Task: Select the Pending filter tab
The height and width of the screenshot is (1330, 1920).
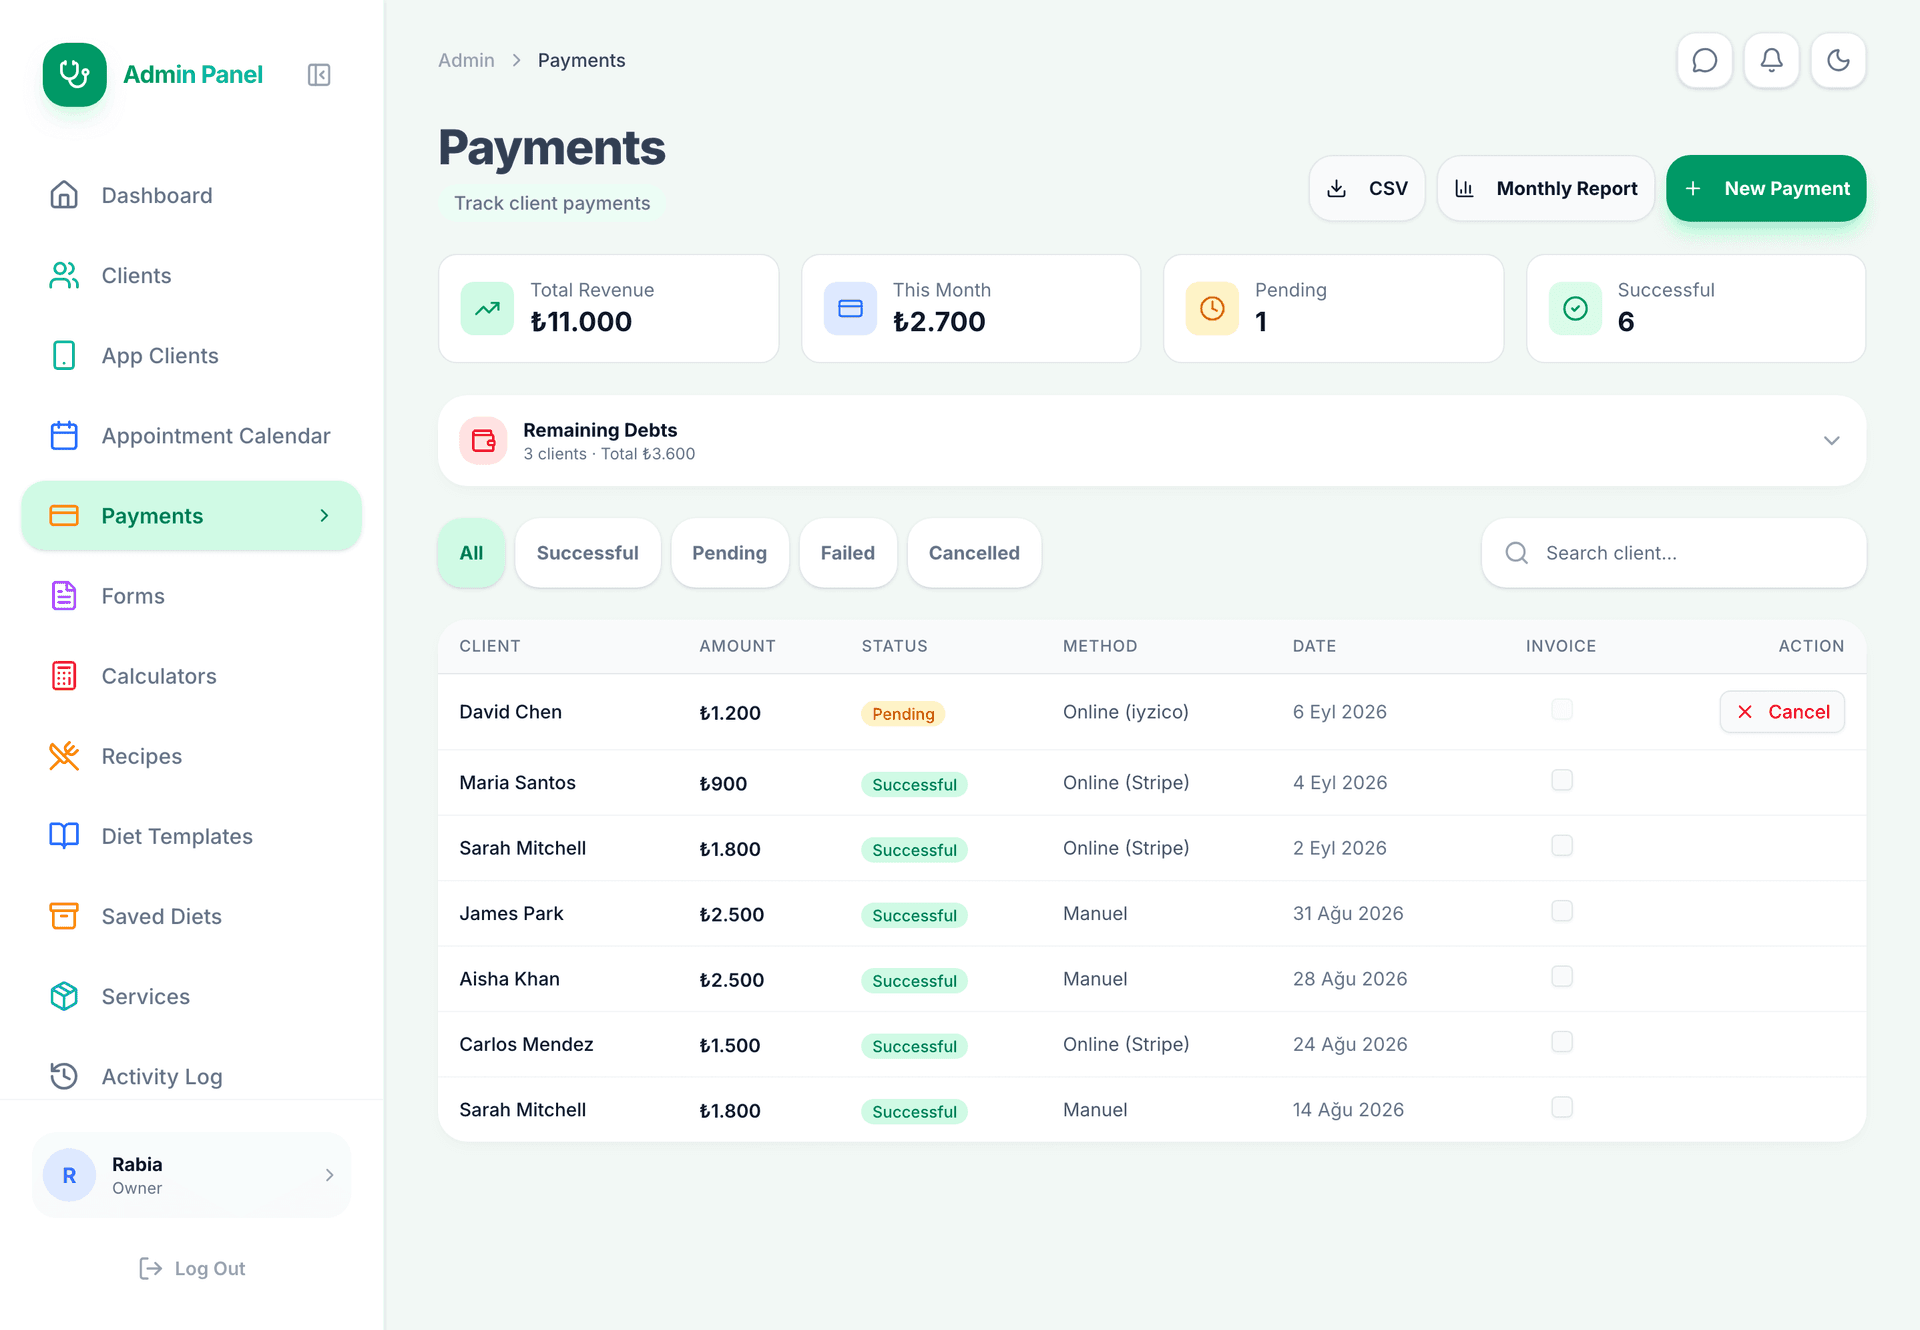Action: tap(729, 553)
